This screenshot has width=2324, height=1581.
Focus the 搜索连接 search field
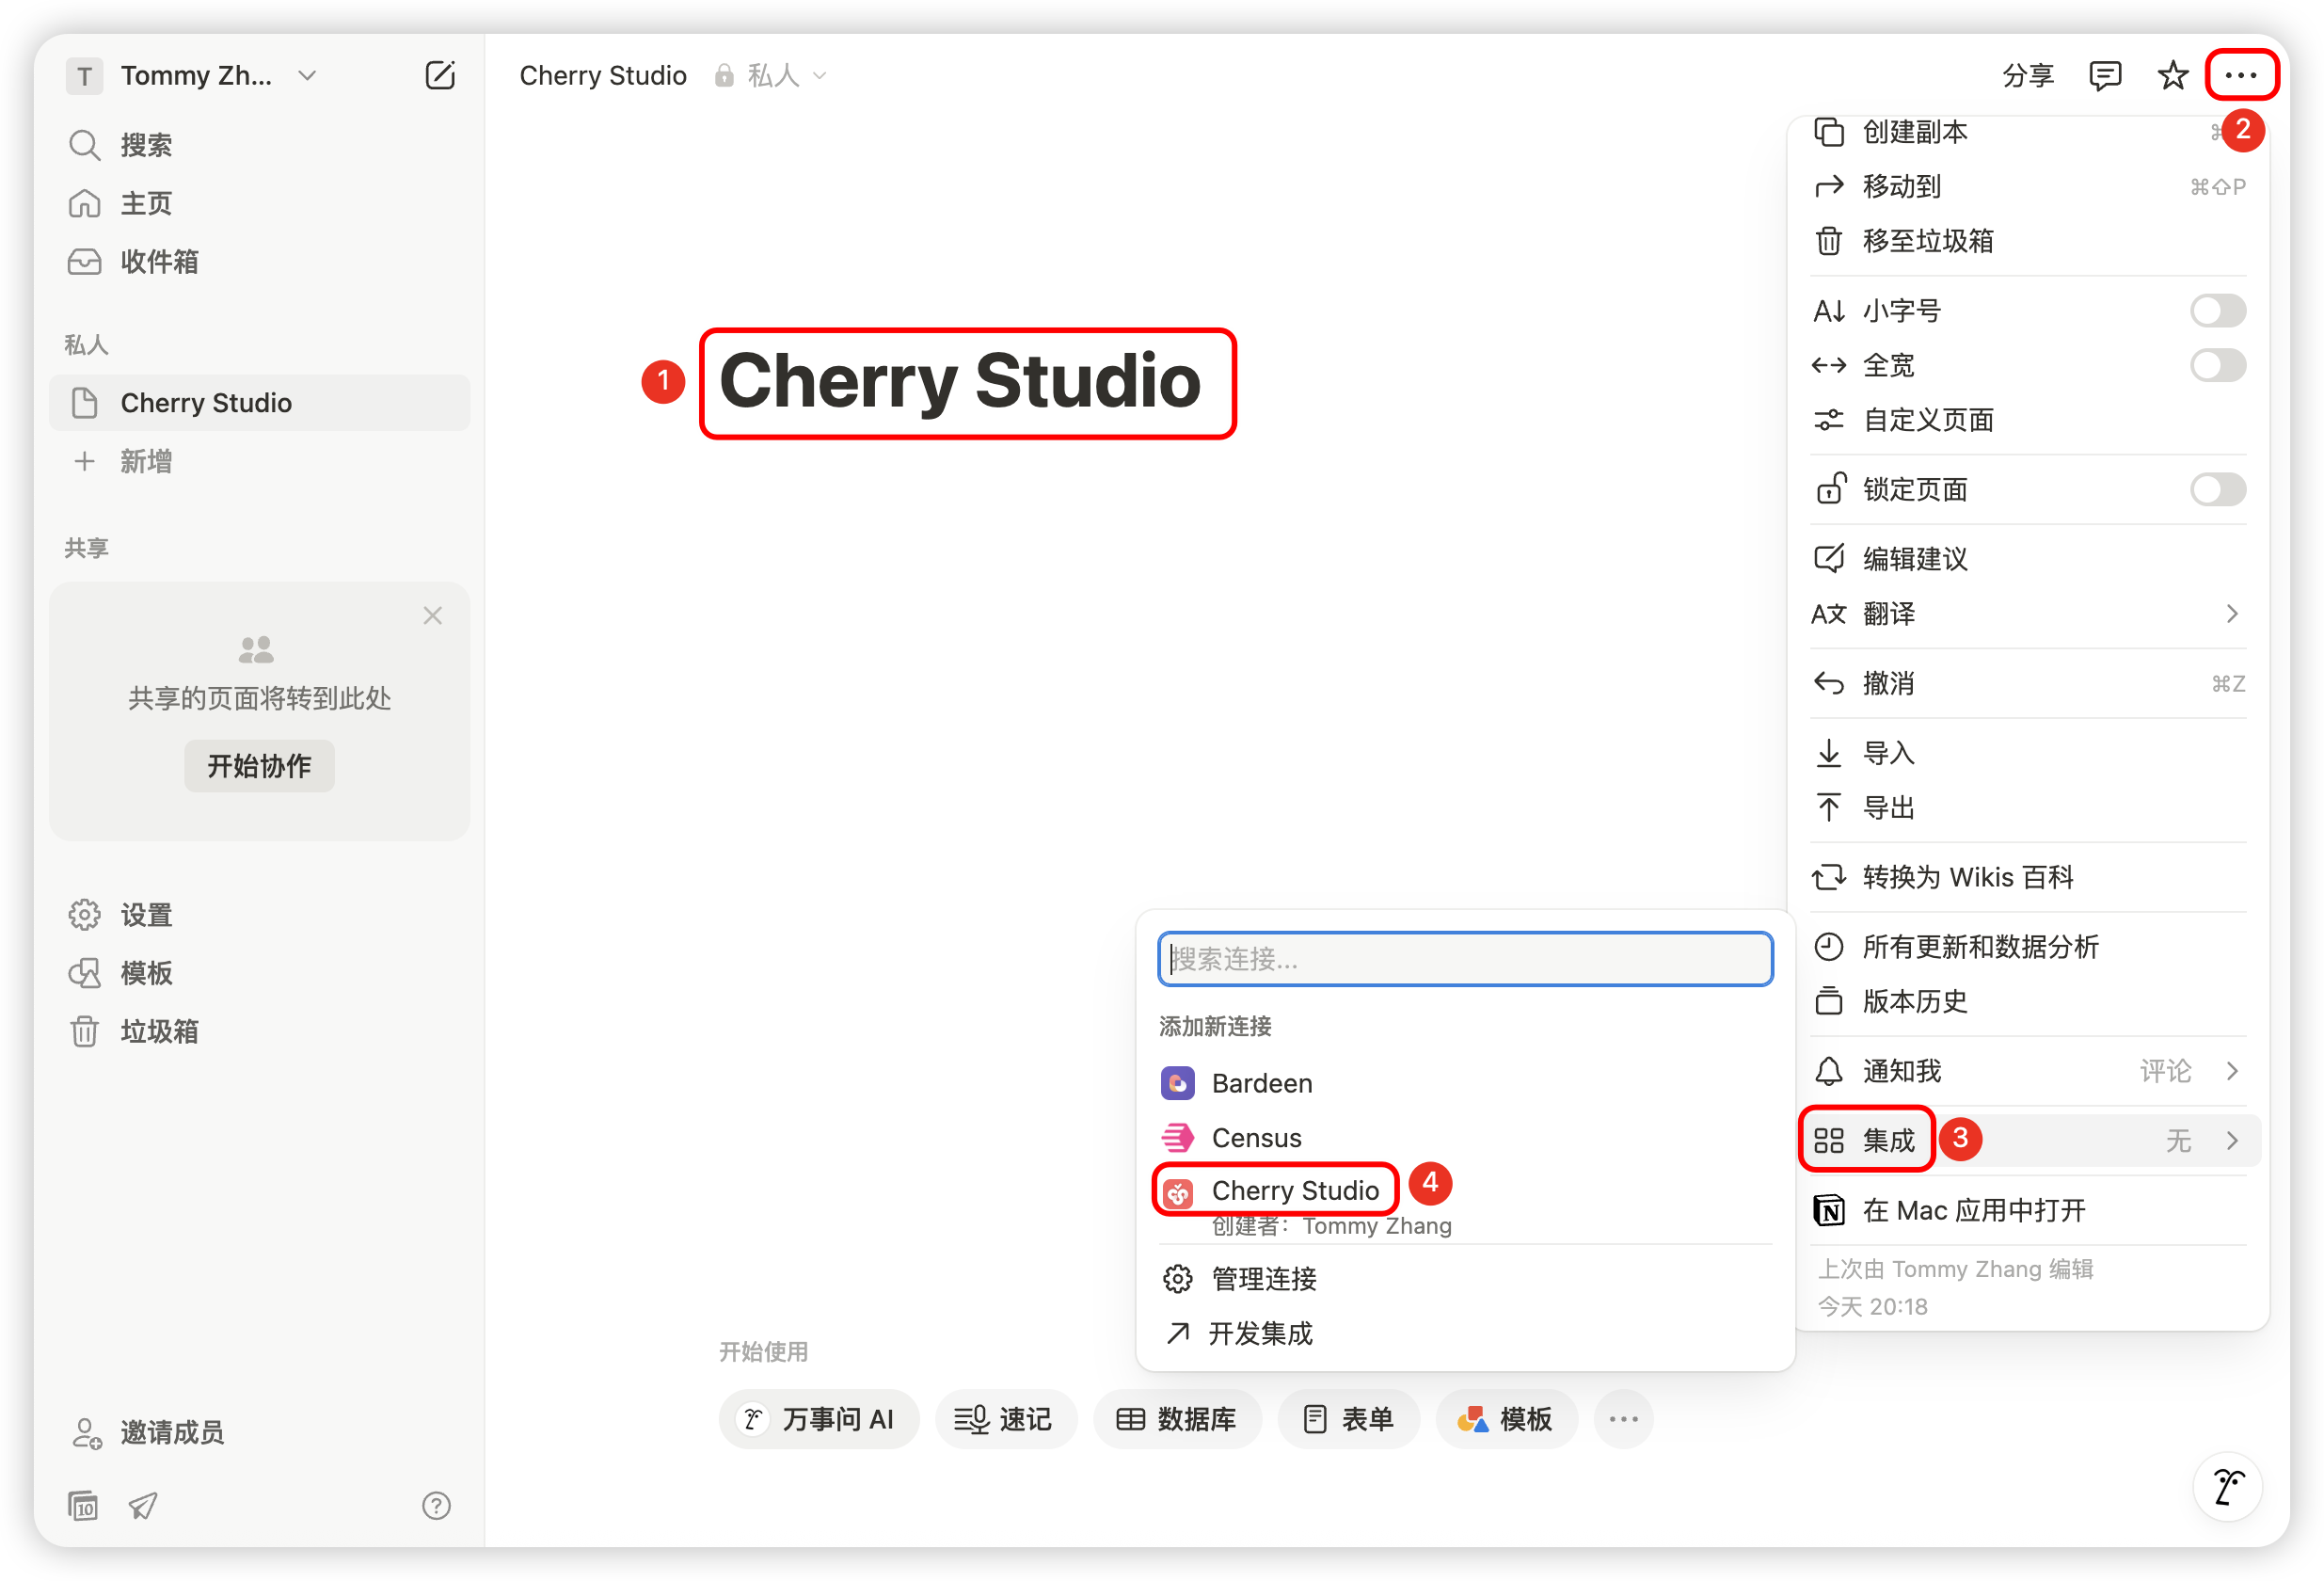point(1464,959)
